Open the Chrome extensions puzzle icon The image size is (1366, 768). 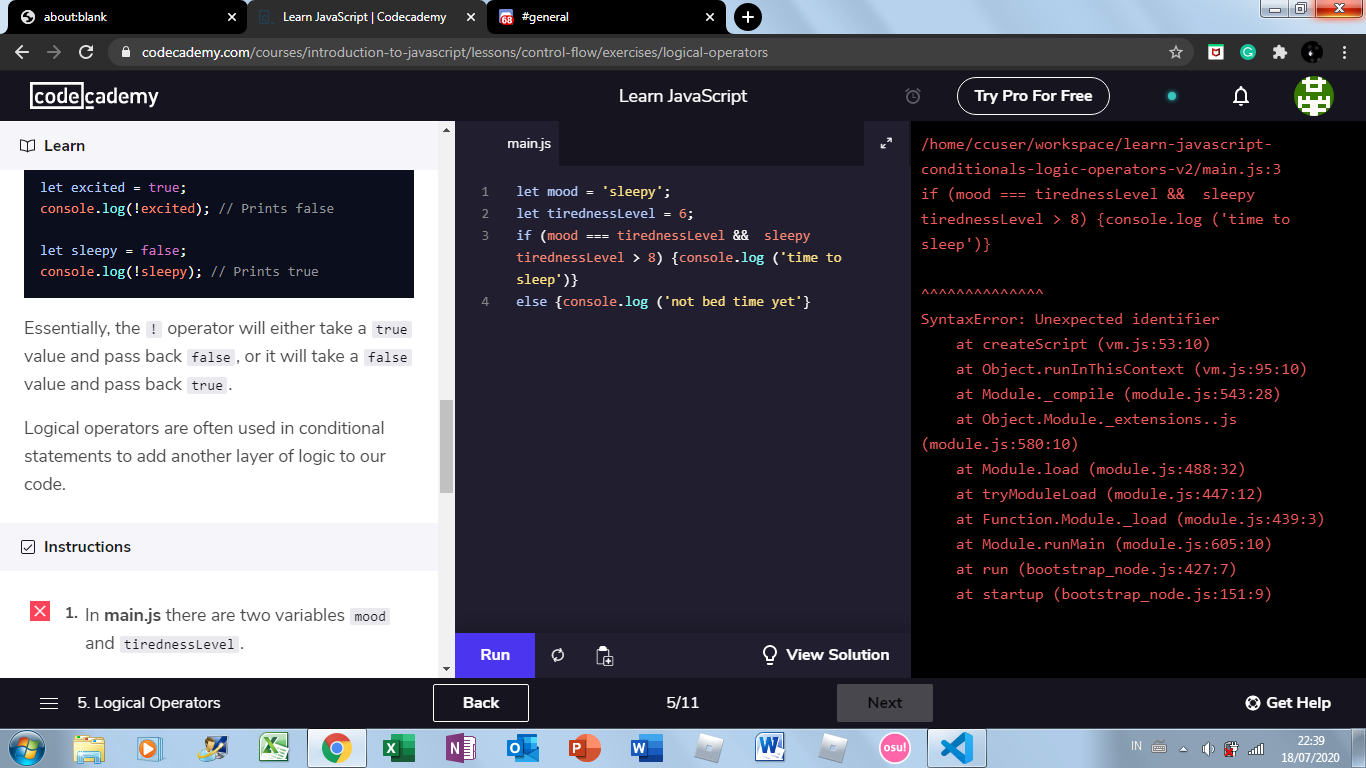tap(1279, 52)
